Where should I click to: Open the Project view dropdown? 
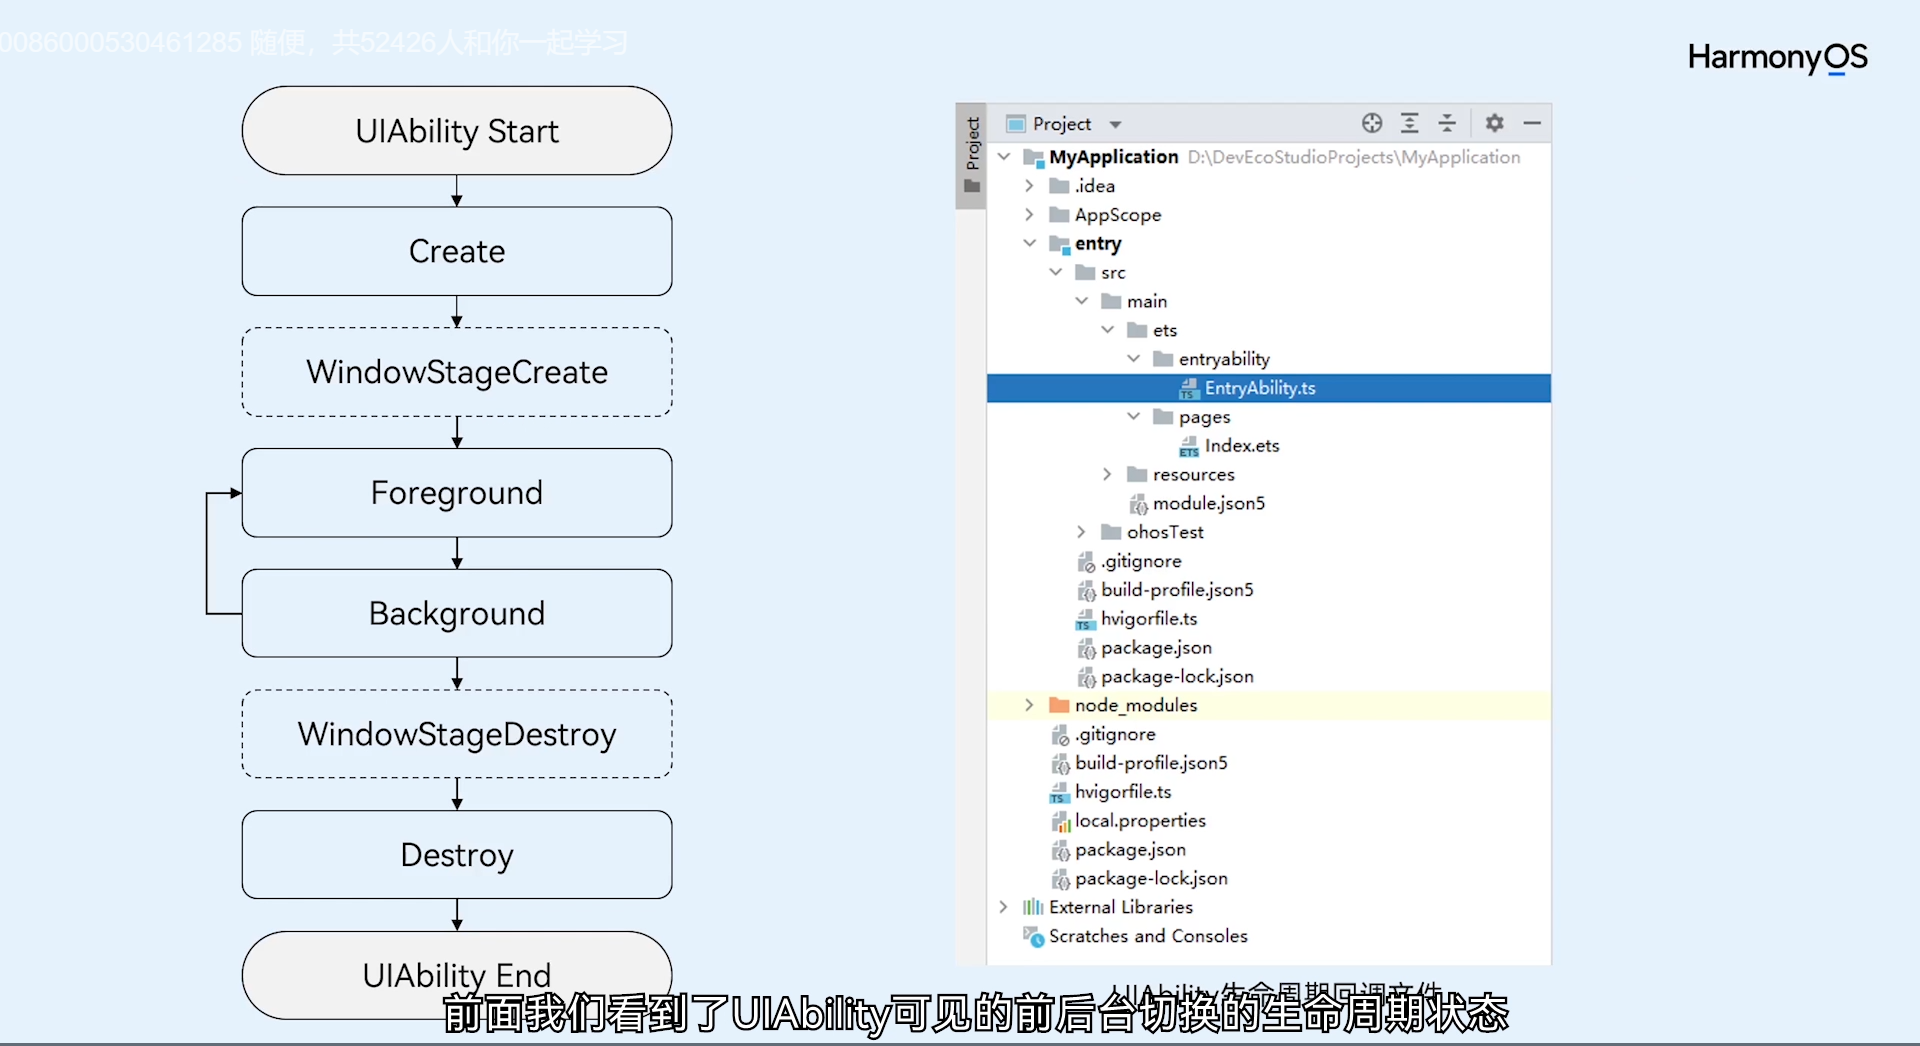pos(1115,125)
